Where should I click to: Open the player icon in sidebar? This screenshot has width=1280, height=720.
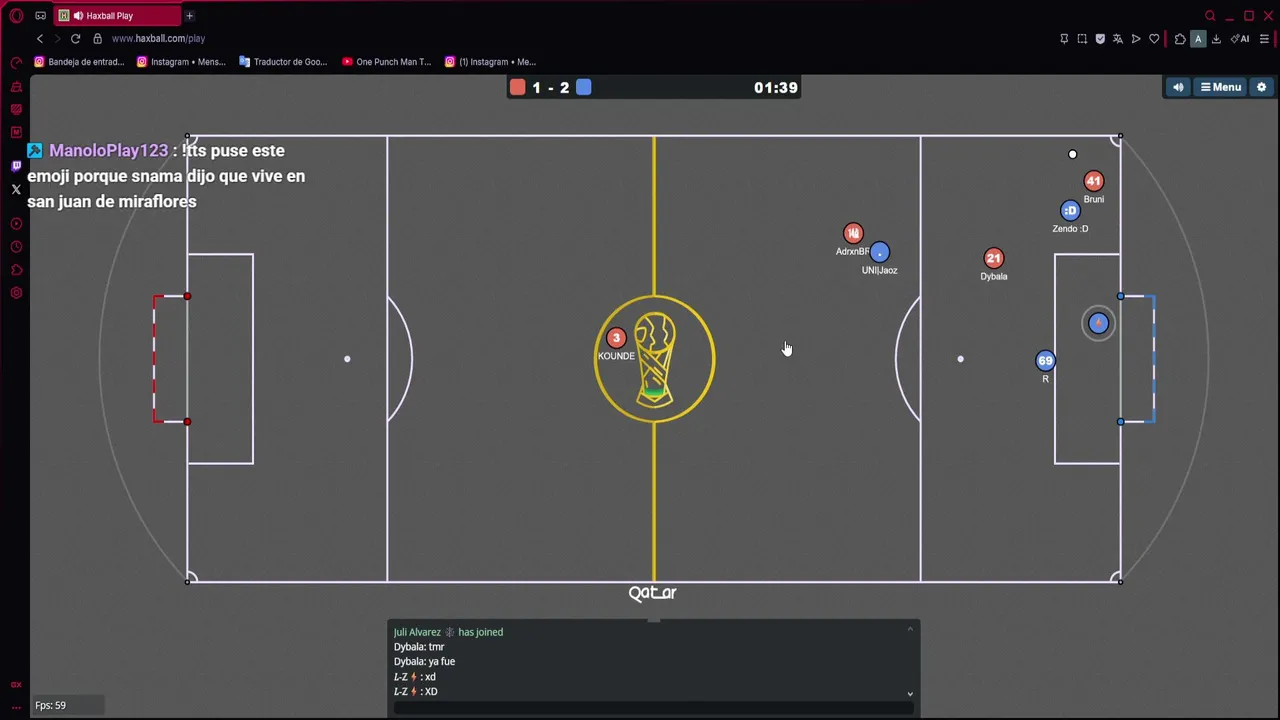(x=16, y=224)
